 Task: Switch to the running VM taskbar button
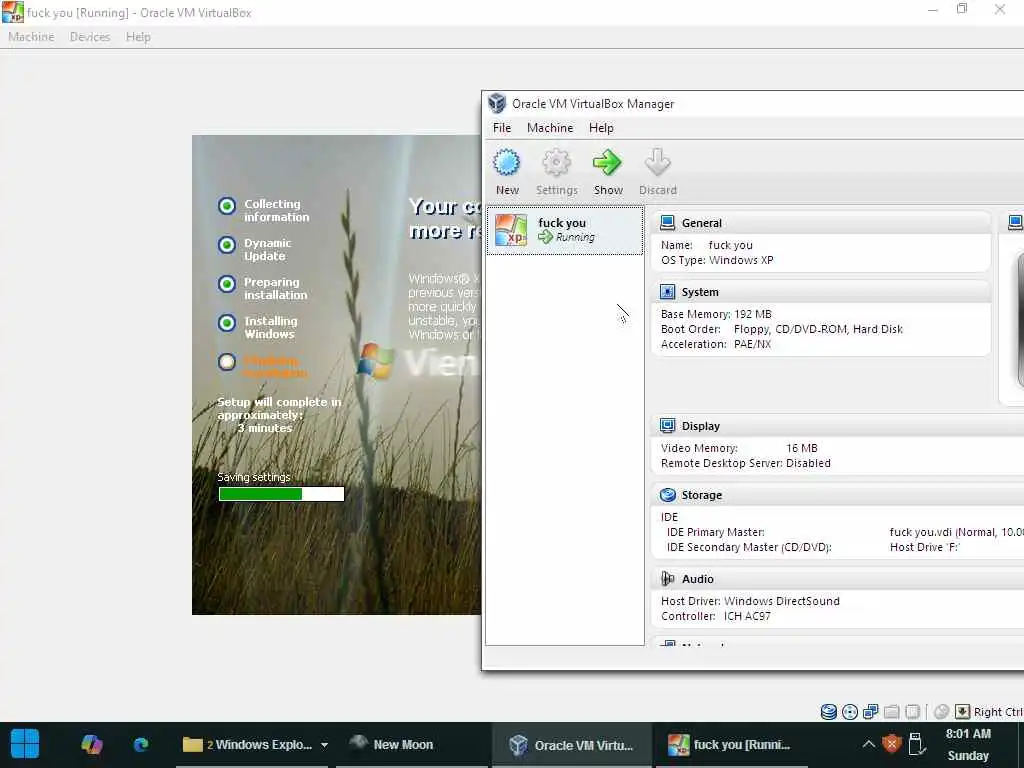tap(730, 744)
